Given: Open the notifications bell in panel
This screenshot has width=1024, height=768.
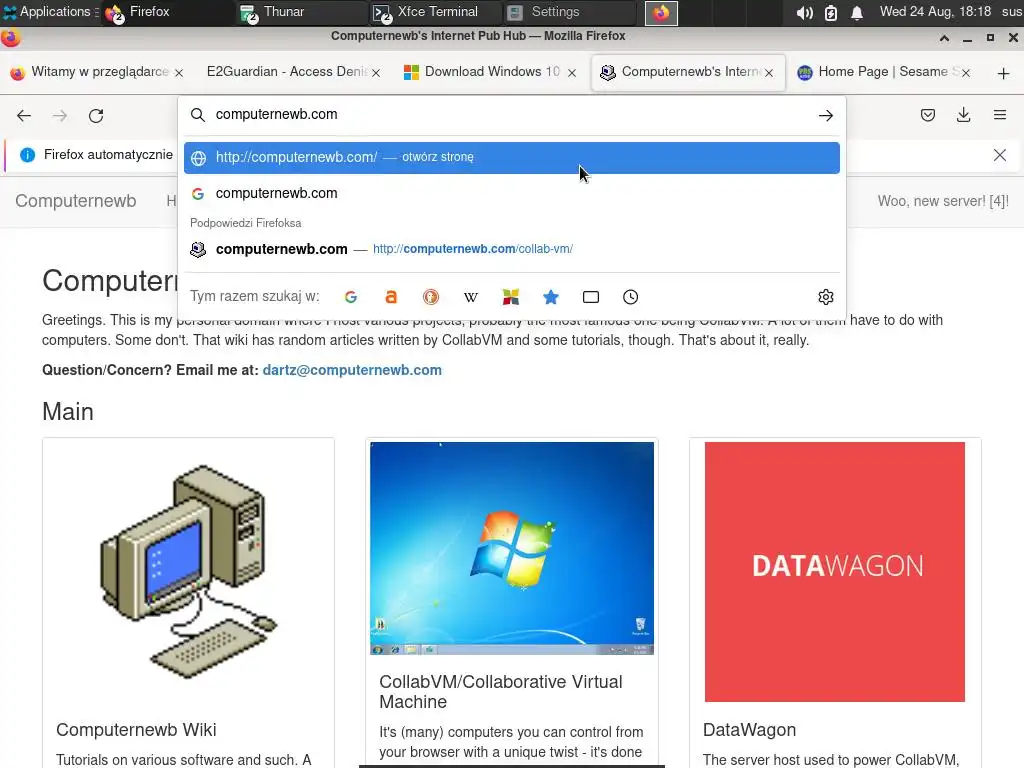Looking at the screenshot, I should point(857,12).
